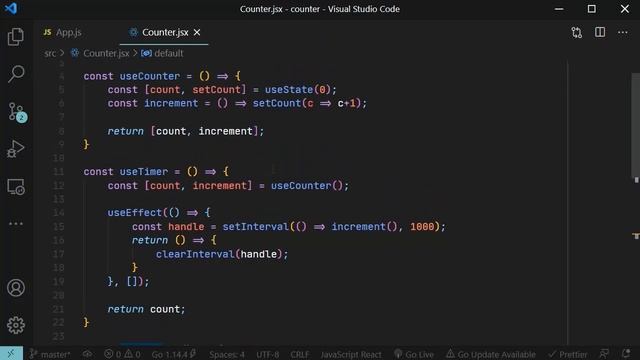Click on setInterval call in code
The height and width of the screenshot is (360, 640).
point(256,227)
